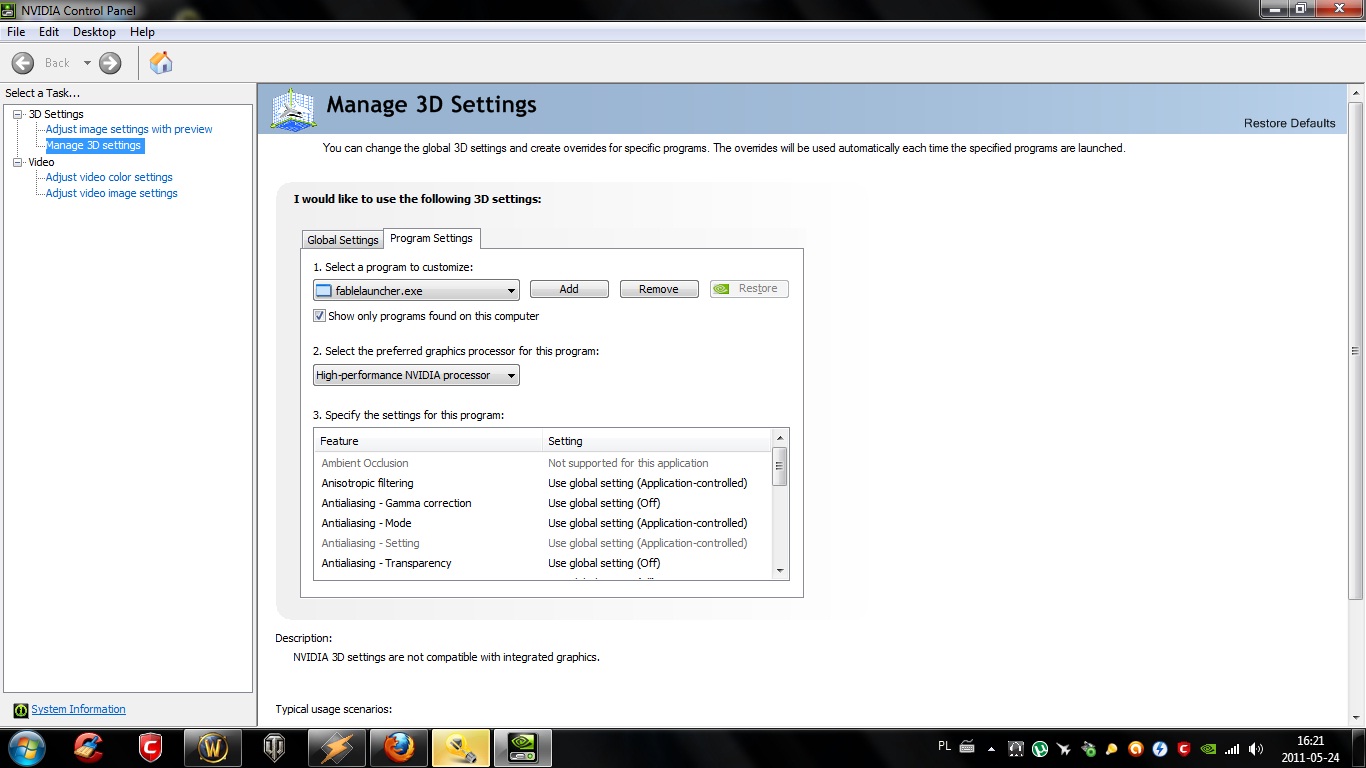Open the Desktop menu
The height and width of the screenshot is (768, 1366).
click(94, 32)
